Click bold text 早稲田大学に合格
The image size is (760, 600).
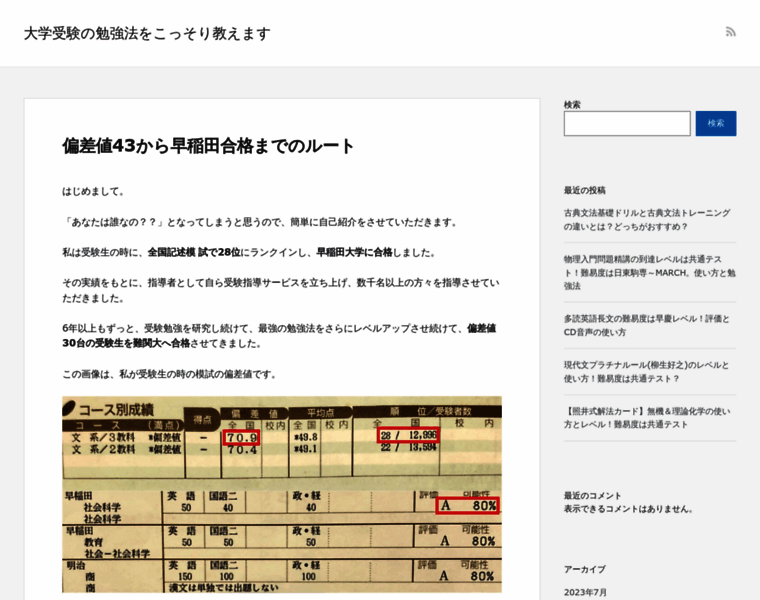click(354, 253)
